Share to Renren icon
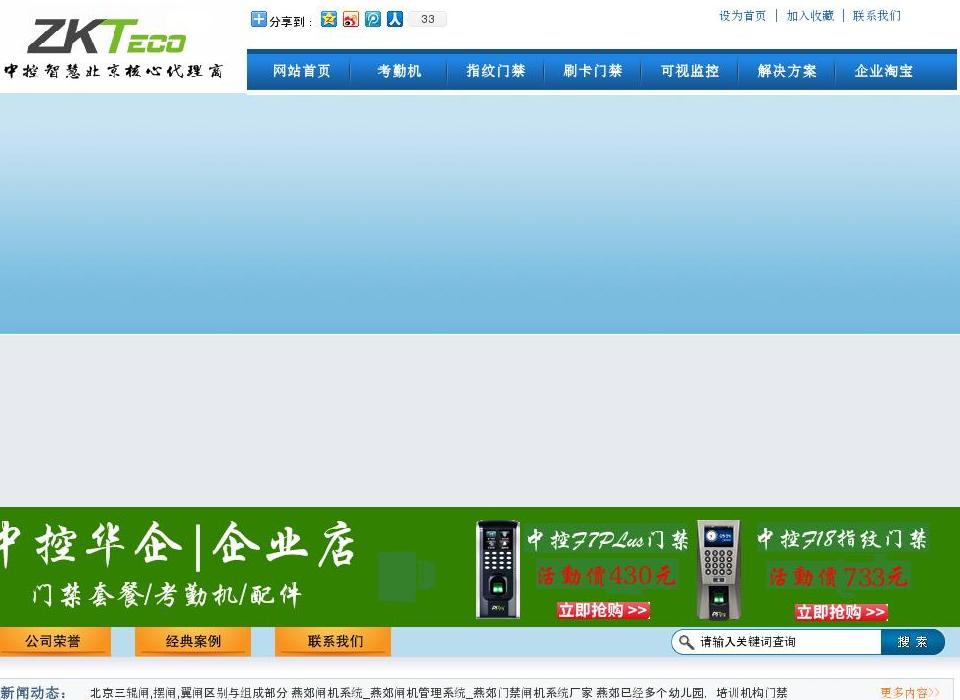The image size is (960, 700). pos(395,19)
